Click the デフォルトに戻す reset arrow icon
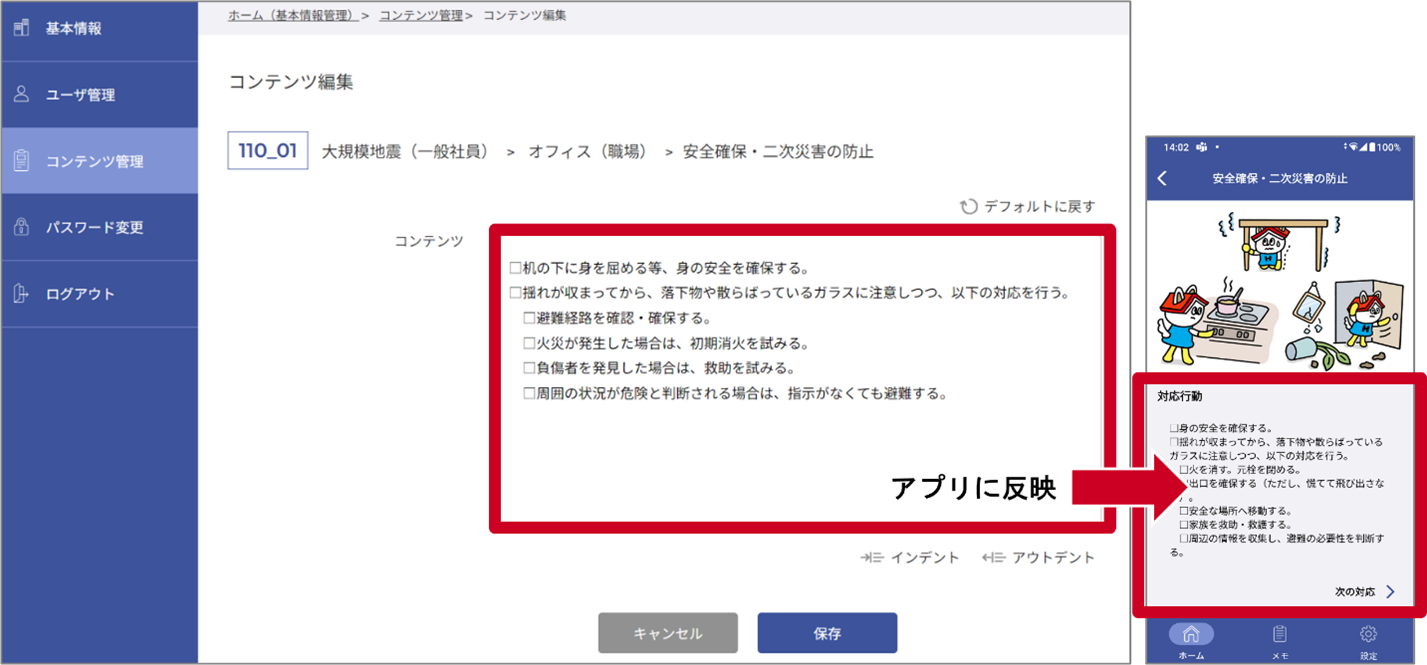1427x665 pixels. click(968, 207)
